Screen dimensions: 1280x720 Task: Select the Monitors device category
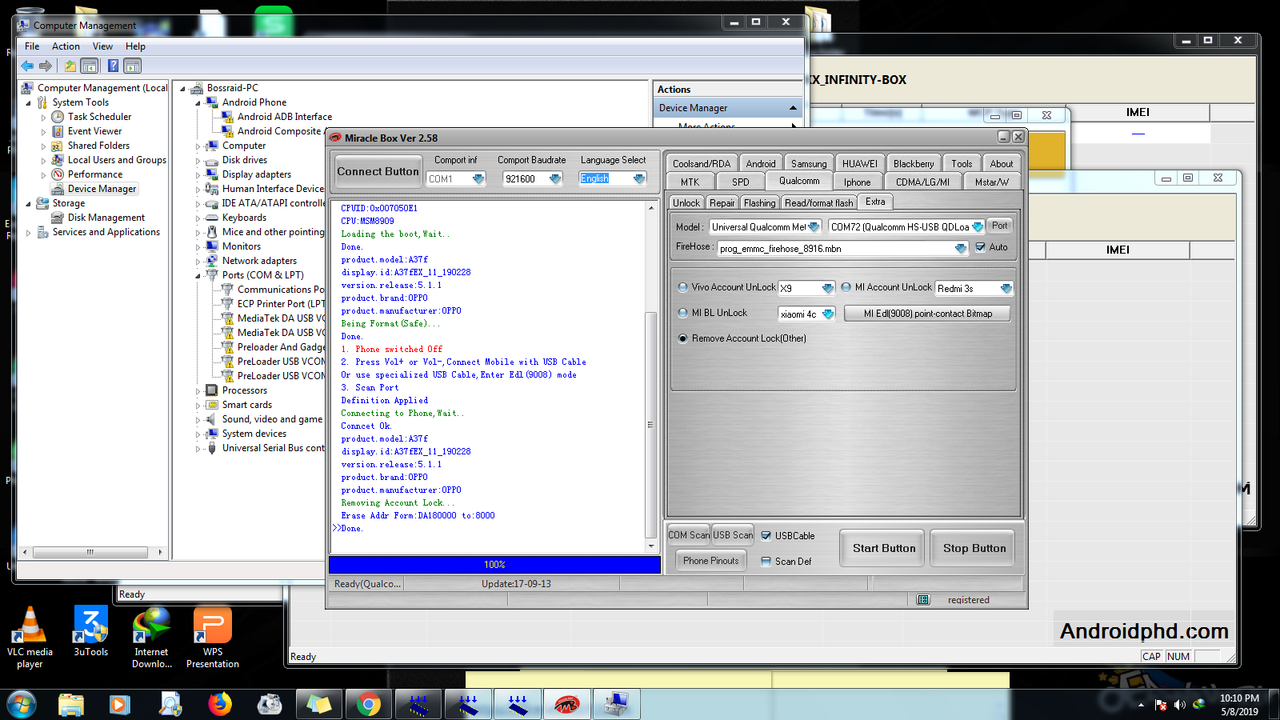click(241, 246)
